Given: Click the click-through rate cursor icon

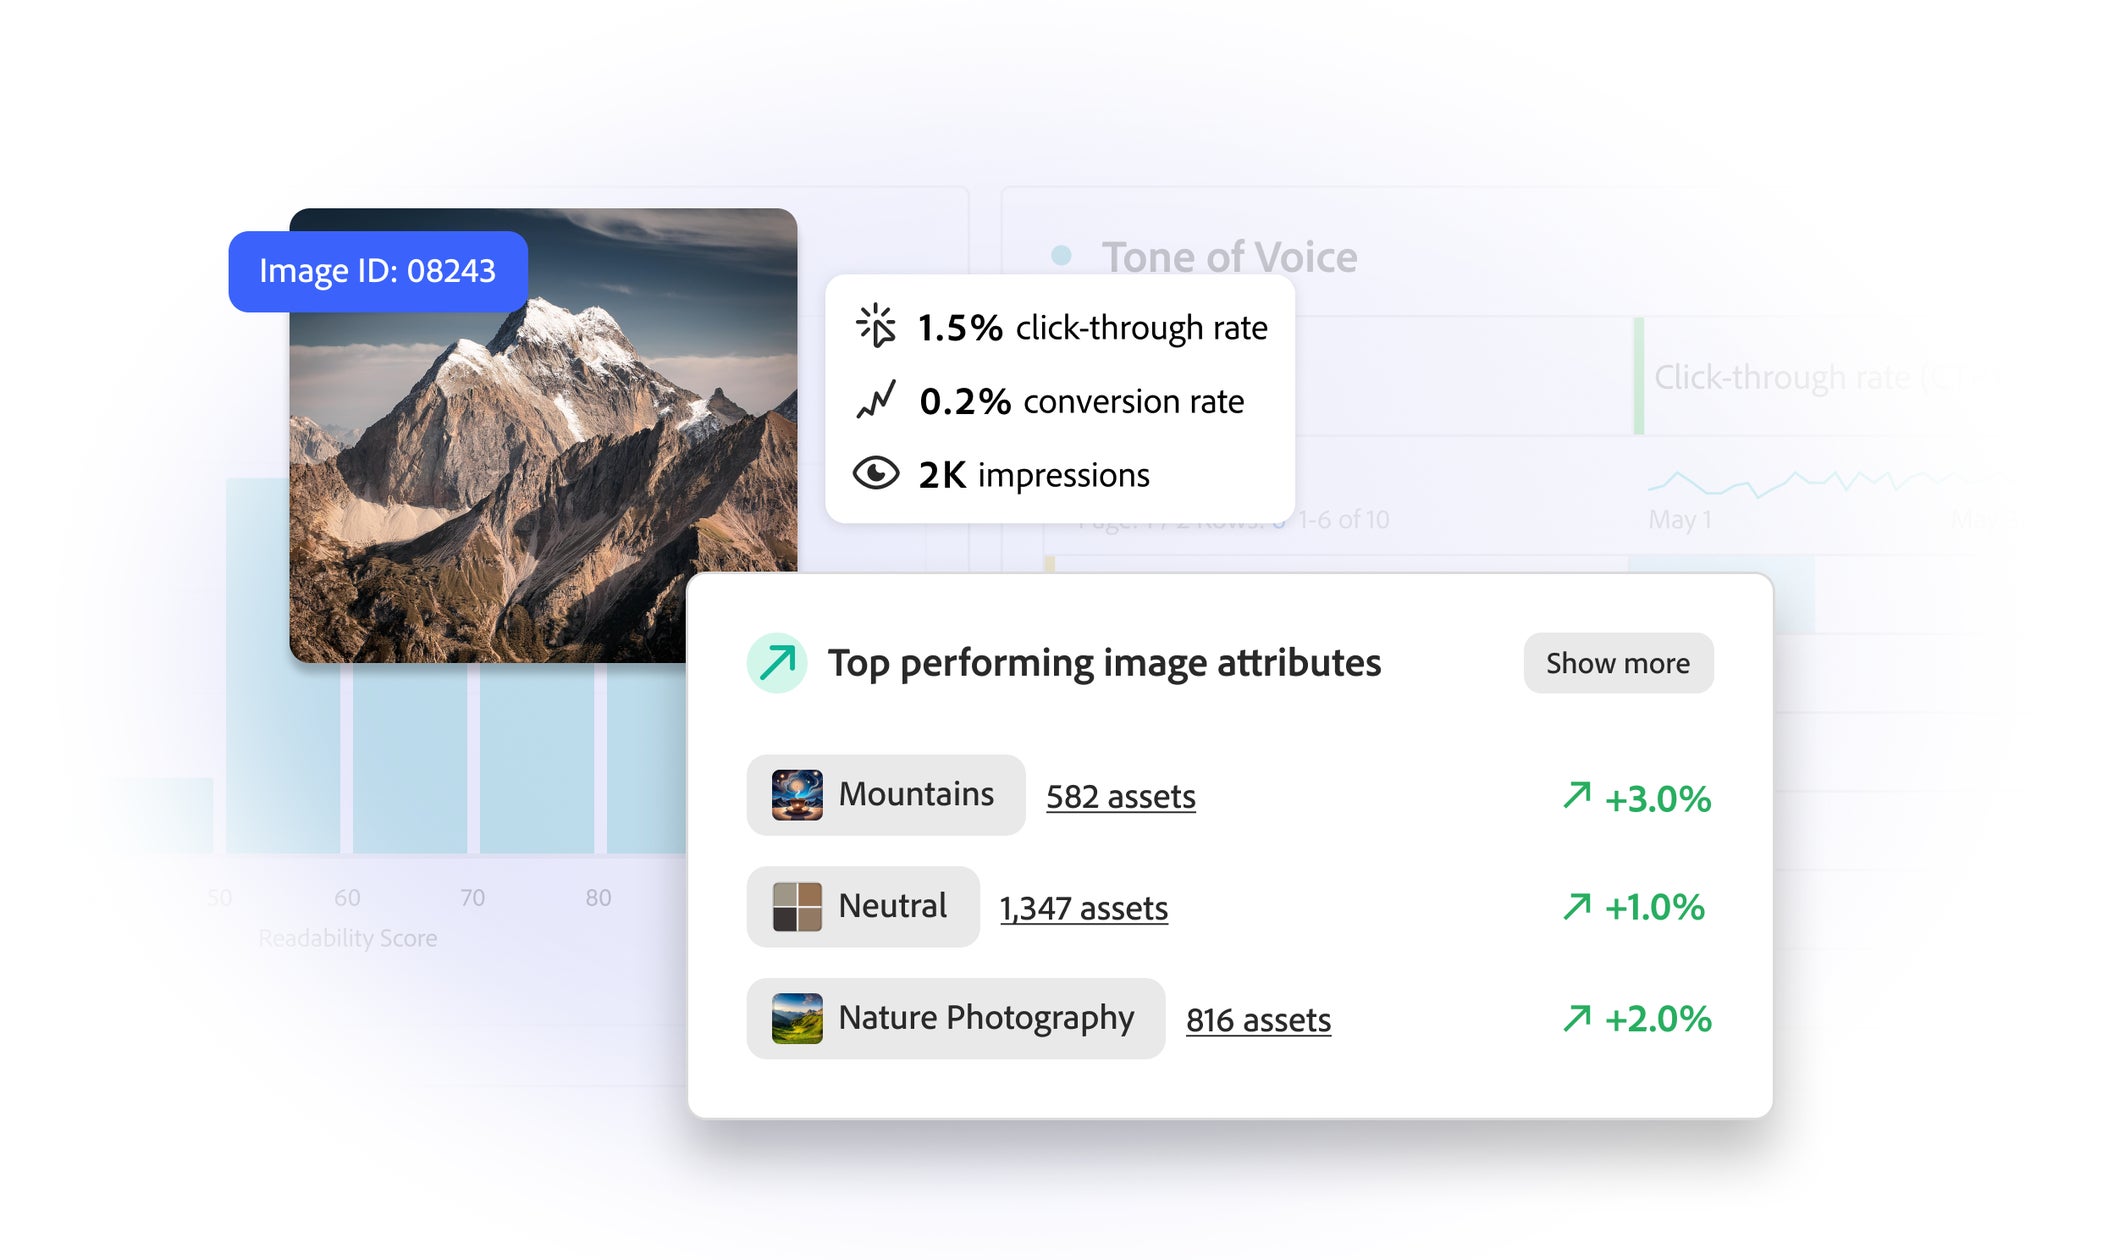Looking at the screenshot, I should coord(876,326).
